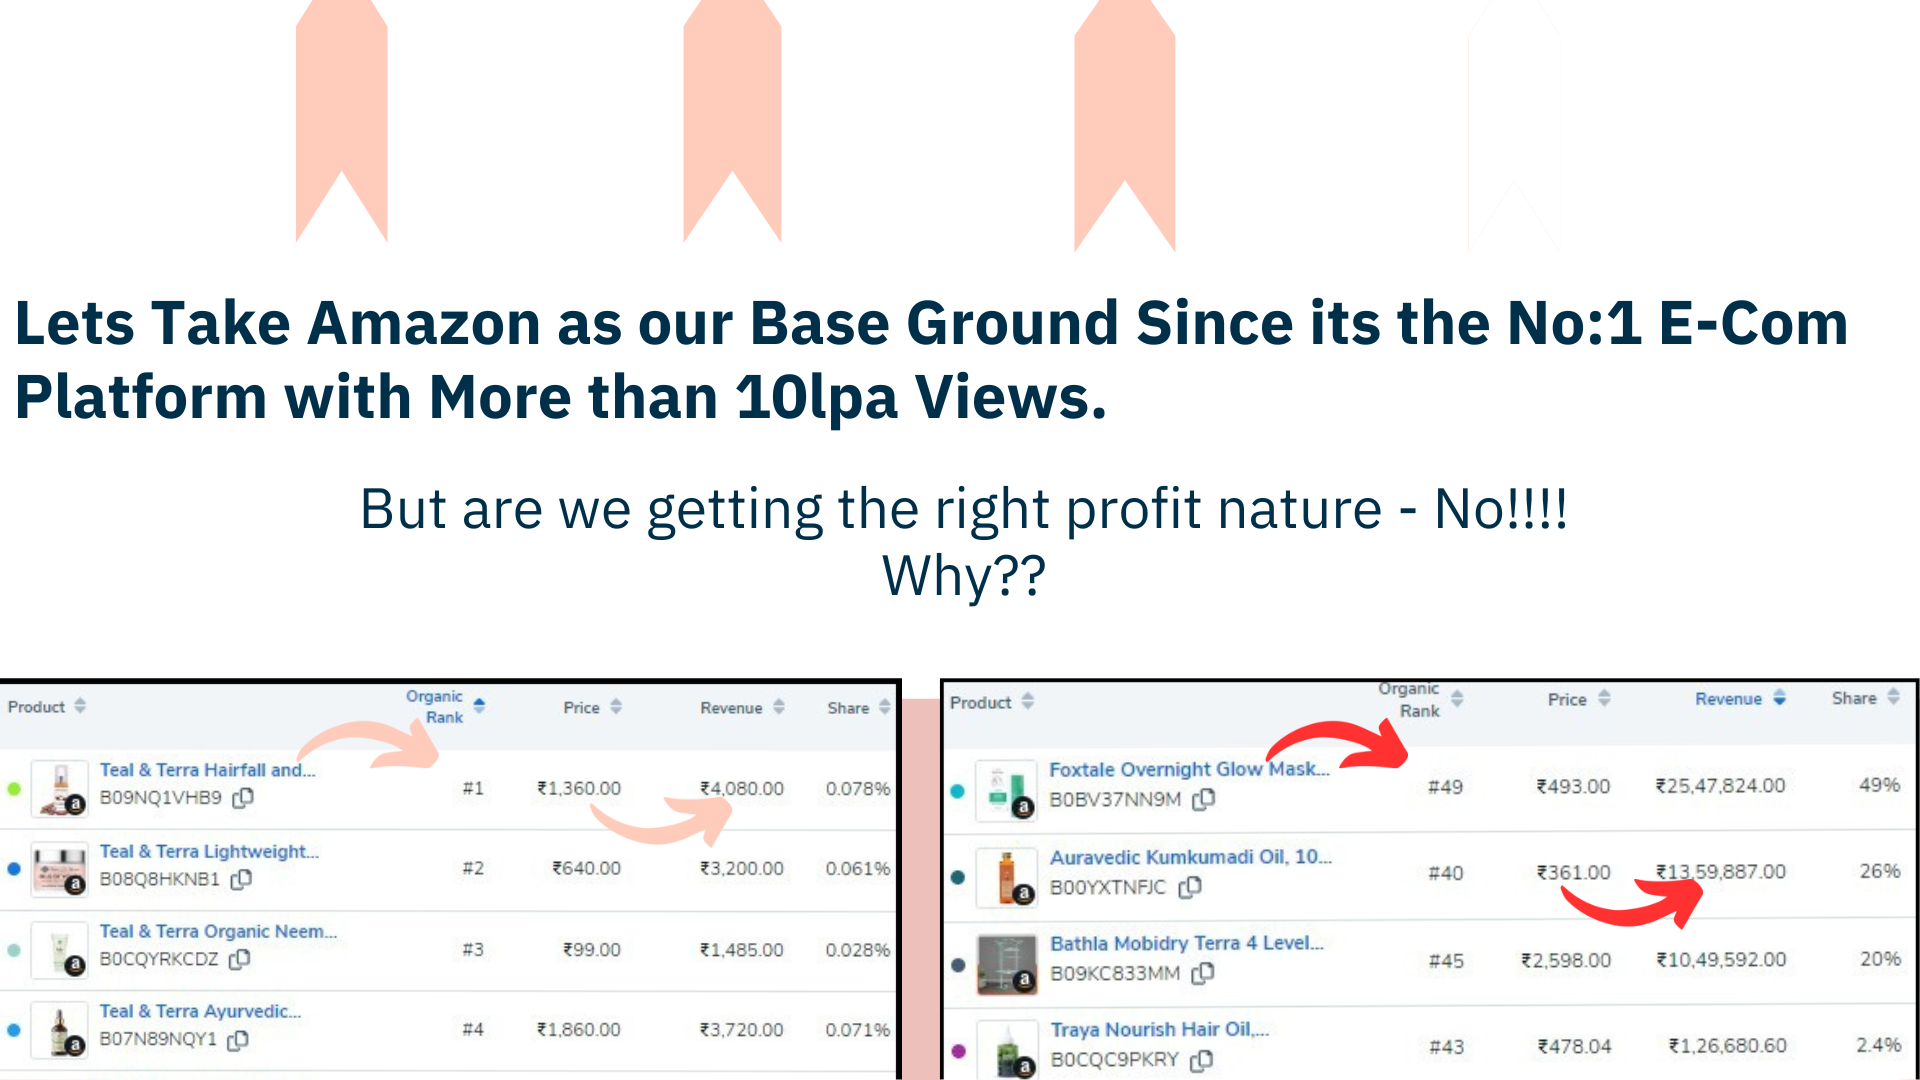
Task: Click Foxtale Overnight Glow Mask thumbnail
Action: [x=1006, y=790]
